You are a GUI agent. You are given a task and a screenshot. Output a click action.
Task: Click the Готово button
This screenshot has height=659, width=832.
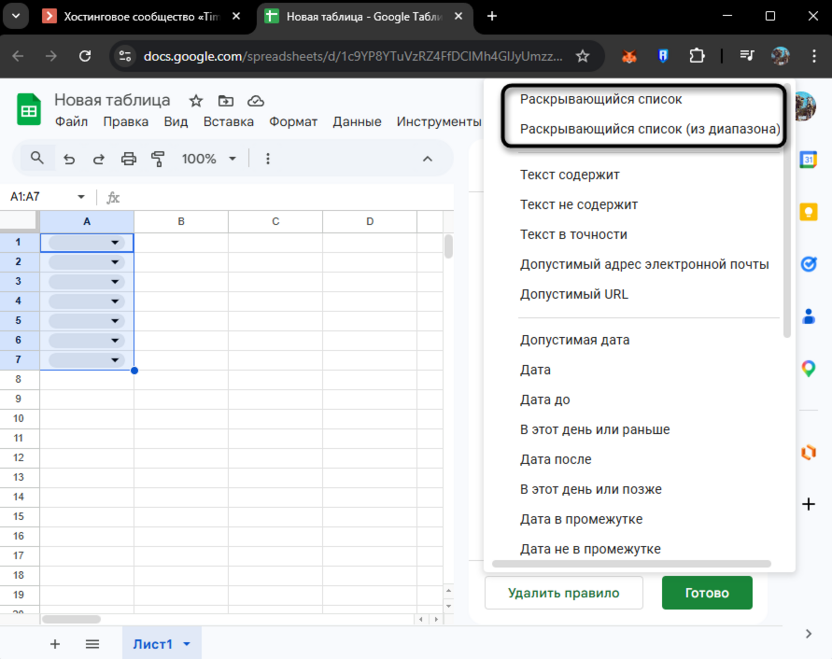click(x=706, y=593)
